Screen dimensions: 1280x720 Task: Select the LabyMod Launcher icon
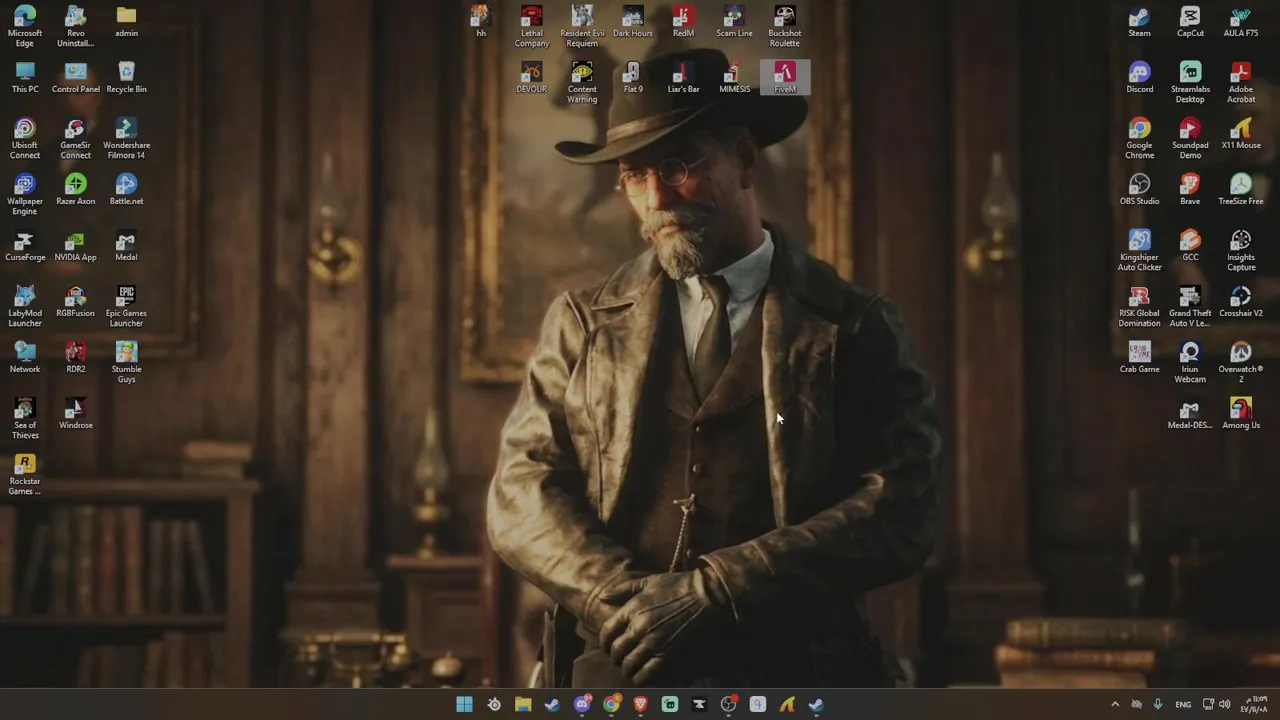pos(25,306)
